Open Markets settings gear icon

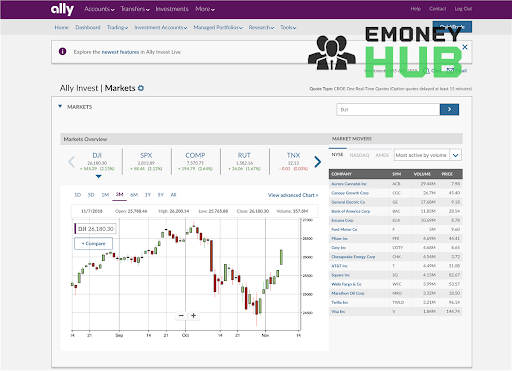pyautogui.click(x=141, y=88)
